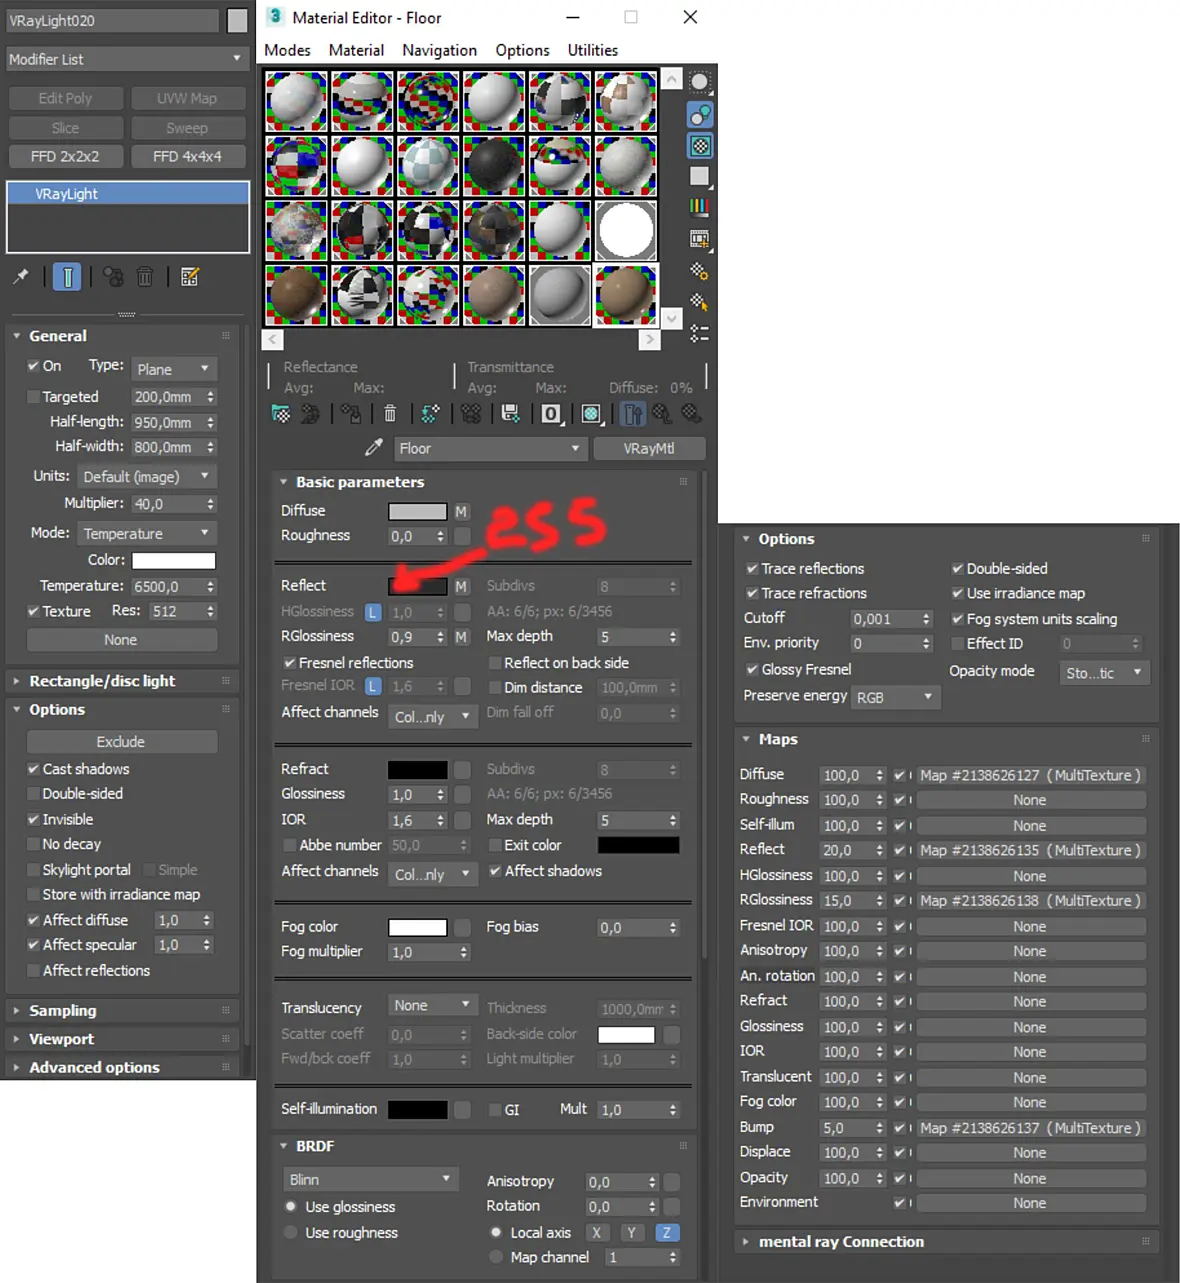Click the Put to Library save icon

pos(510,413)
